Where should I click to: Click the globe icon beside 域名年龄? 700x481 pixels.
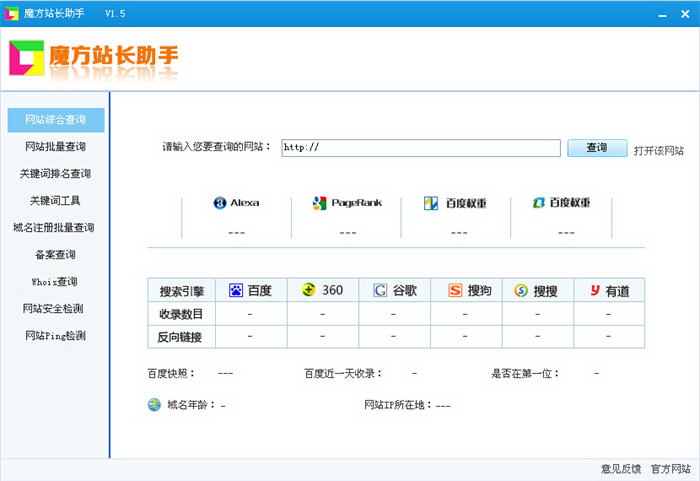154,406
